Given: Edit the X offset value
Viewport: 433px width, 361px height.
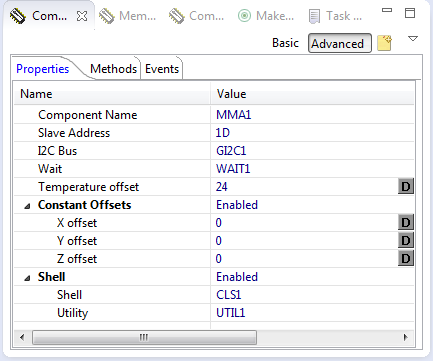Looking at the screenshot, I should (x=219, y=223).
